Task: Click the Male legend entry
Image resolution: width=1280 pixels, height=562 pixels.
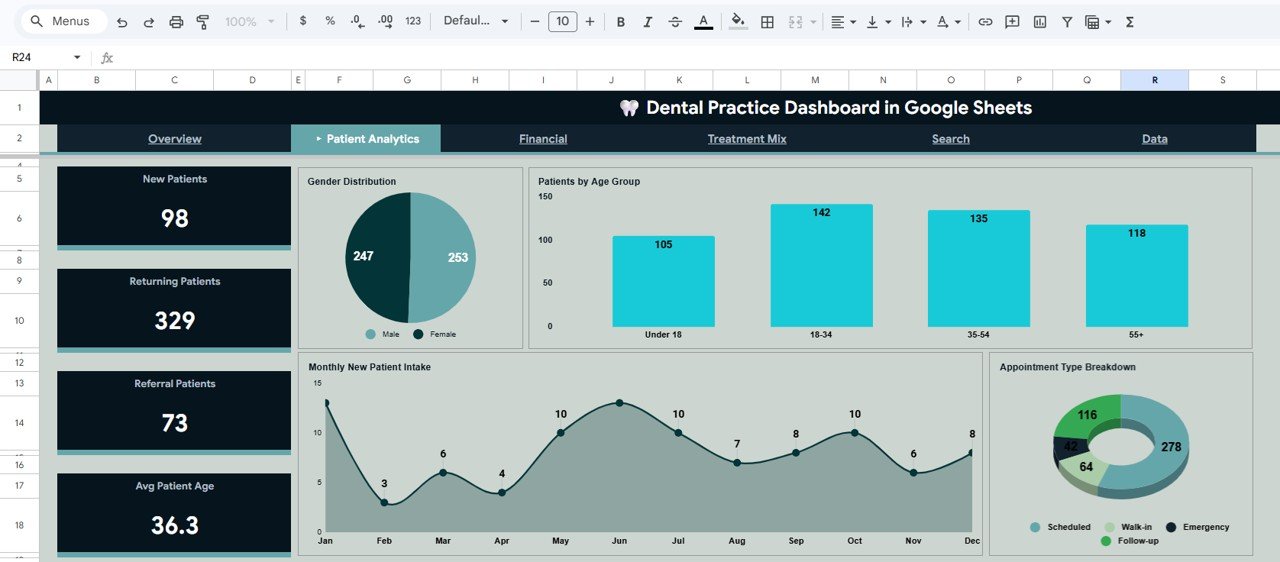Action: point(384,334)
